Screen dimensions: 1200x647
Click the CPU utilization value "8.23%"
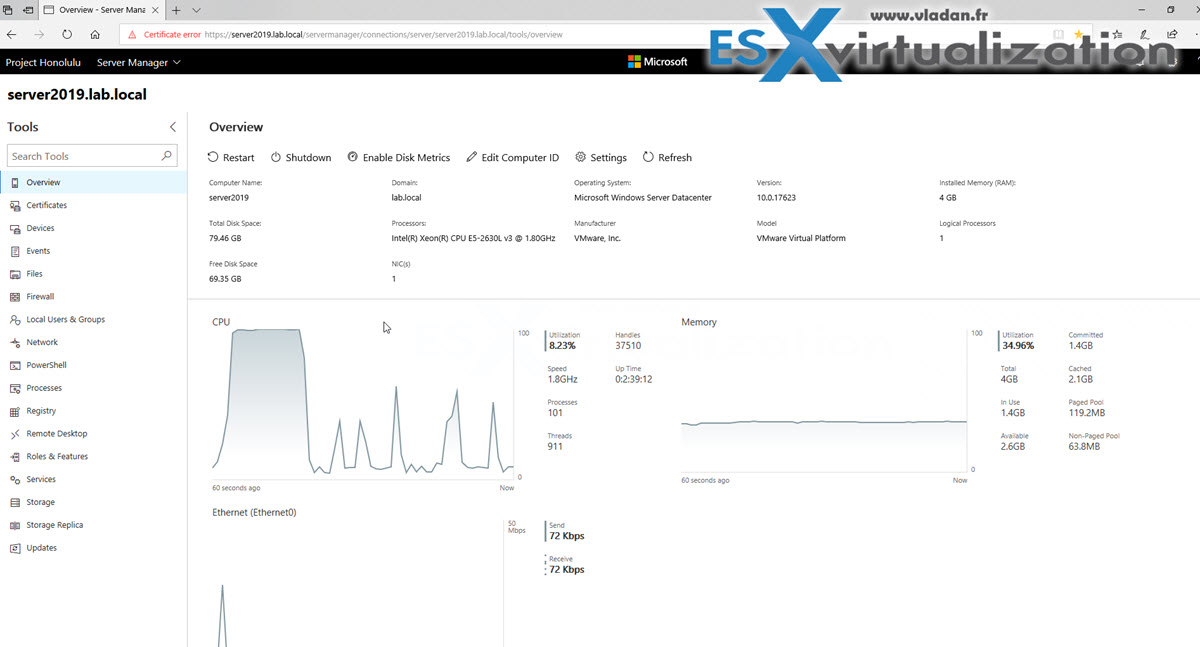coord(563,346)
